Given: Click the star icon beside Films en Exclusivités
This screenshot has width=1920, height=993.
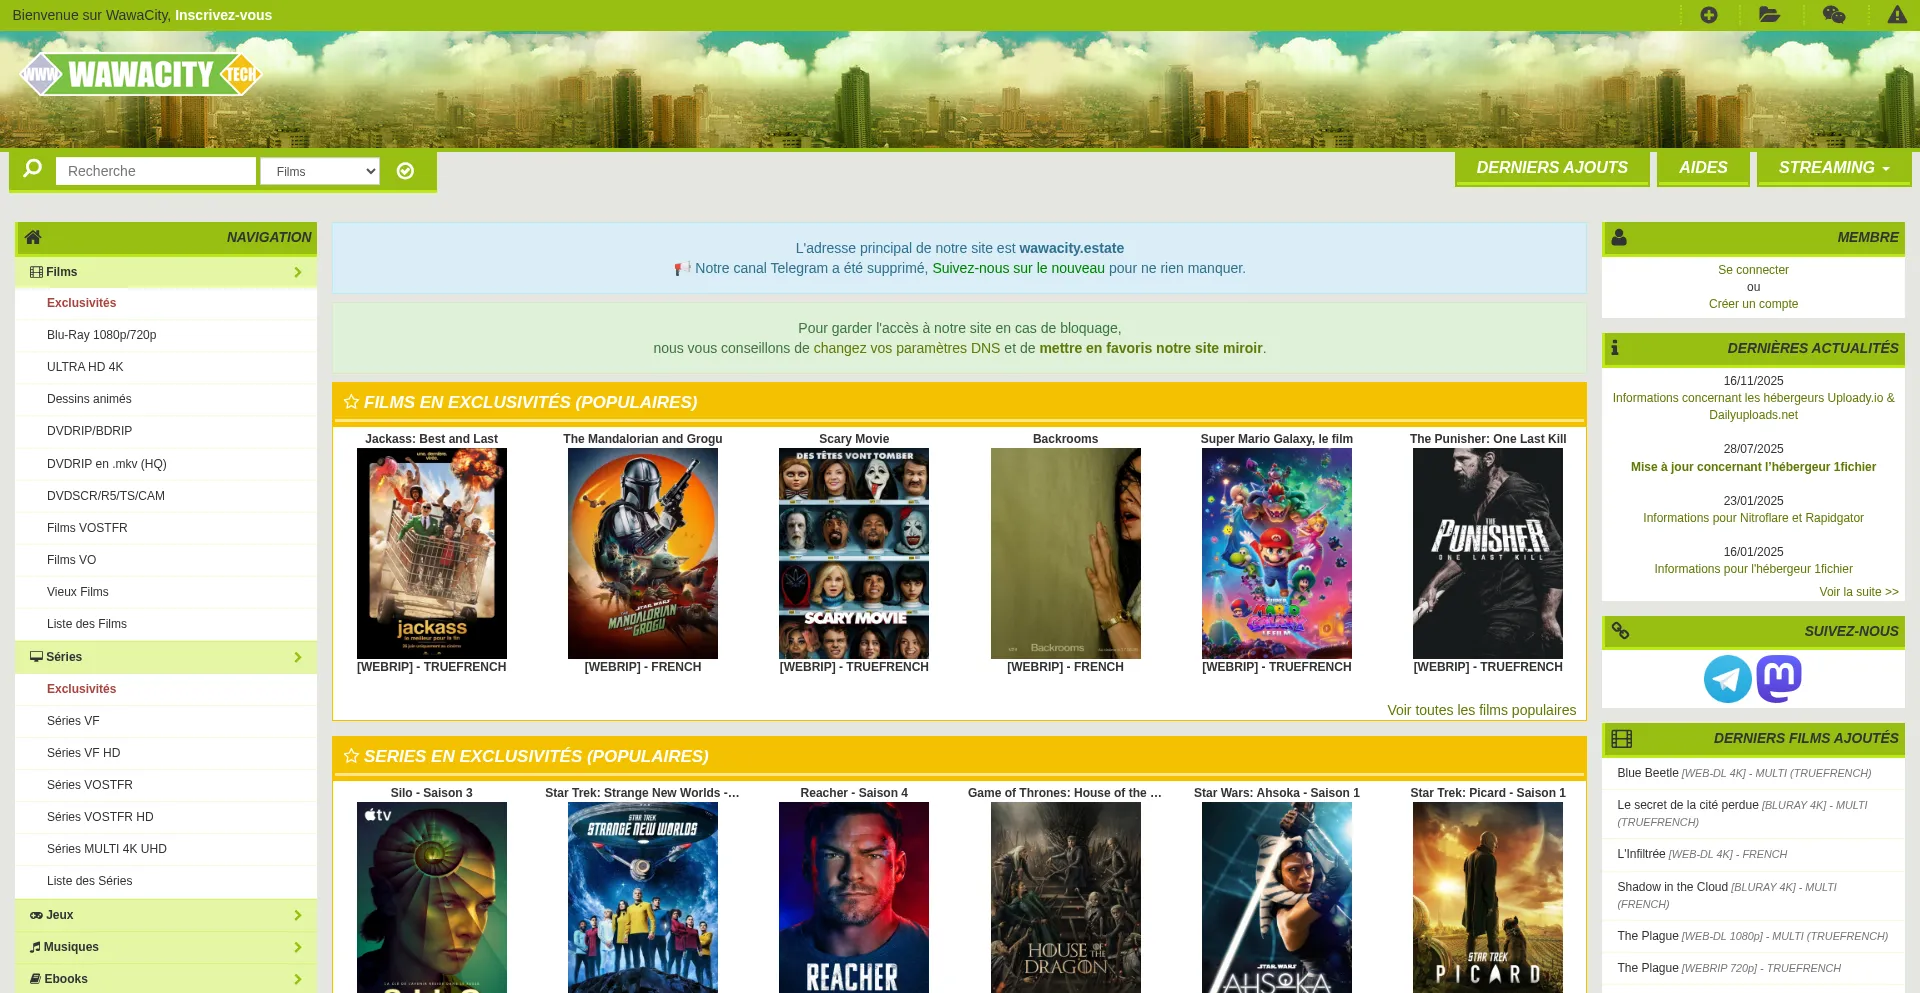Looking at the screenshot, I should point(351,402).
